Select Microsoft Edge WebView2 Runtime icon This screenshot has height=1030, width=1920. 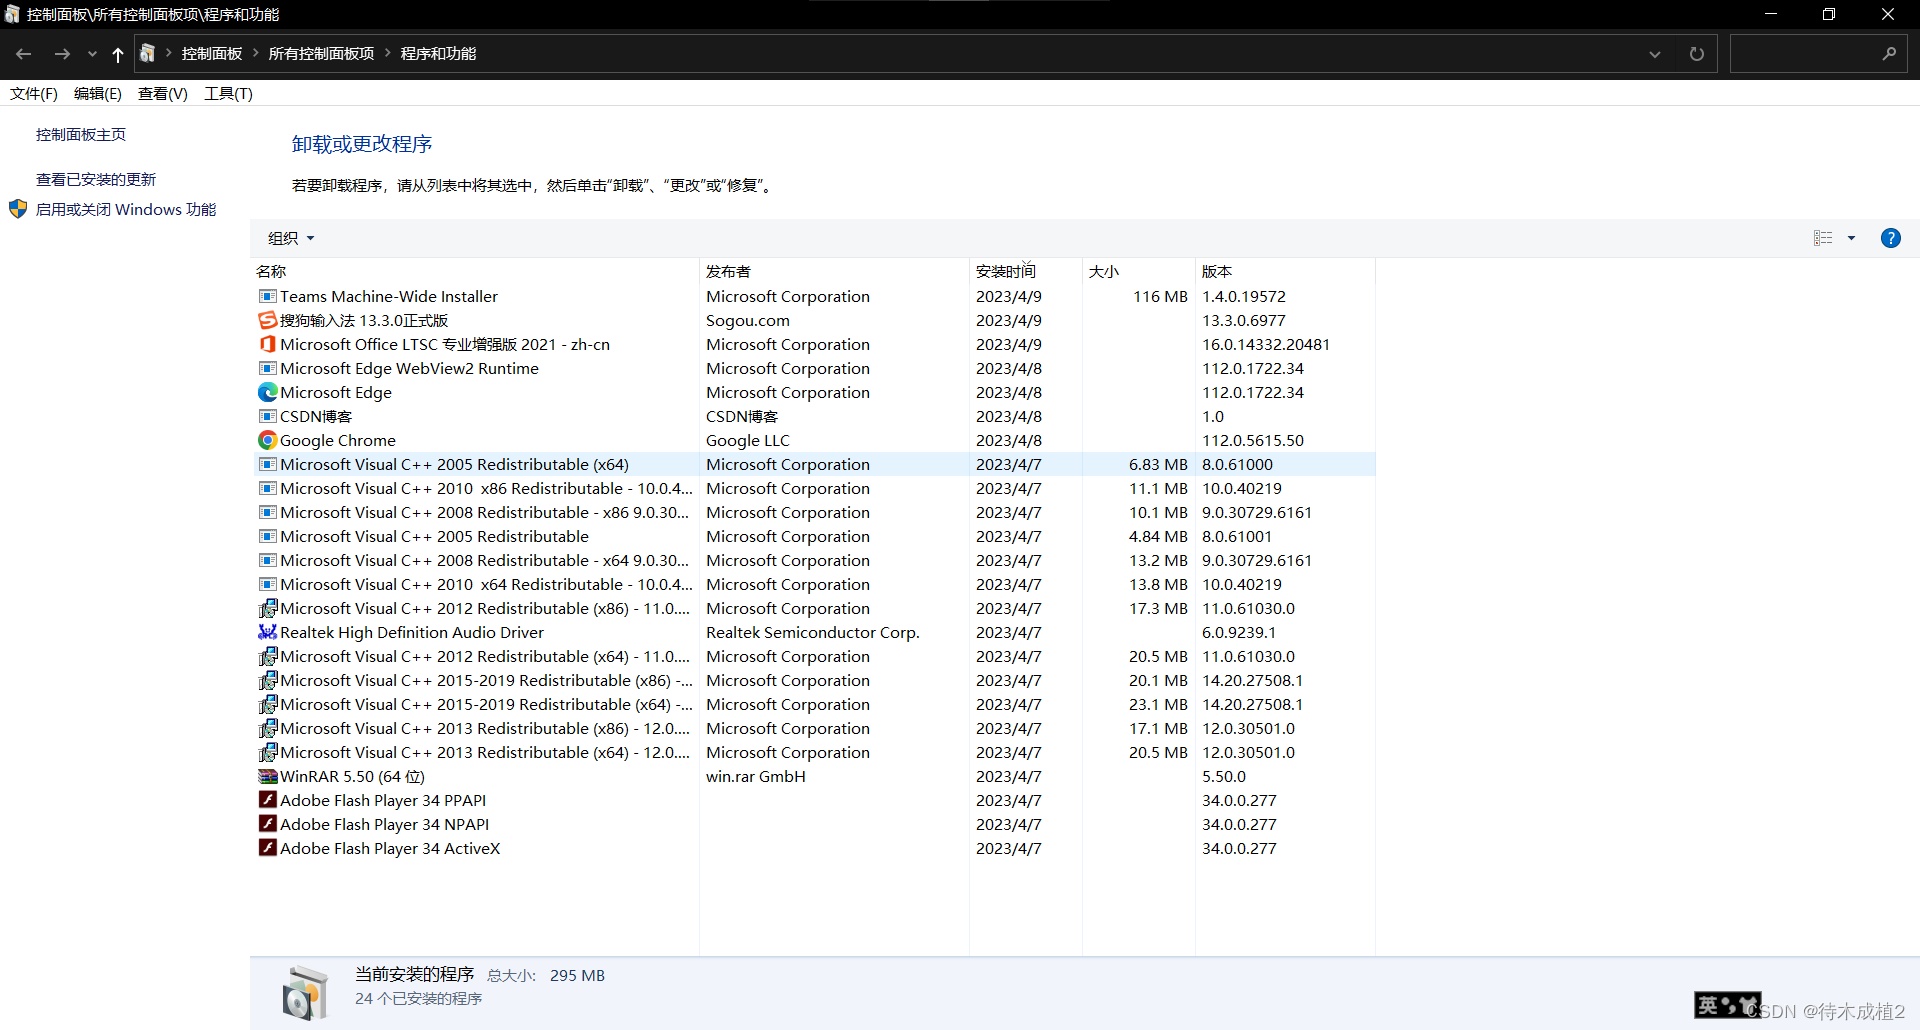click(268, 368)
